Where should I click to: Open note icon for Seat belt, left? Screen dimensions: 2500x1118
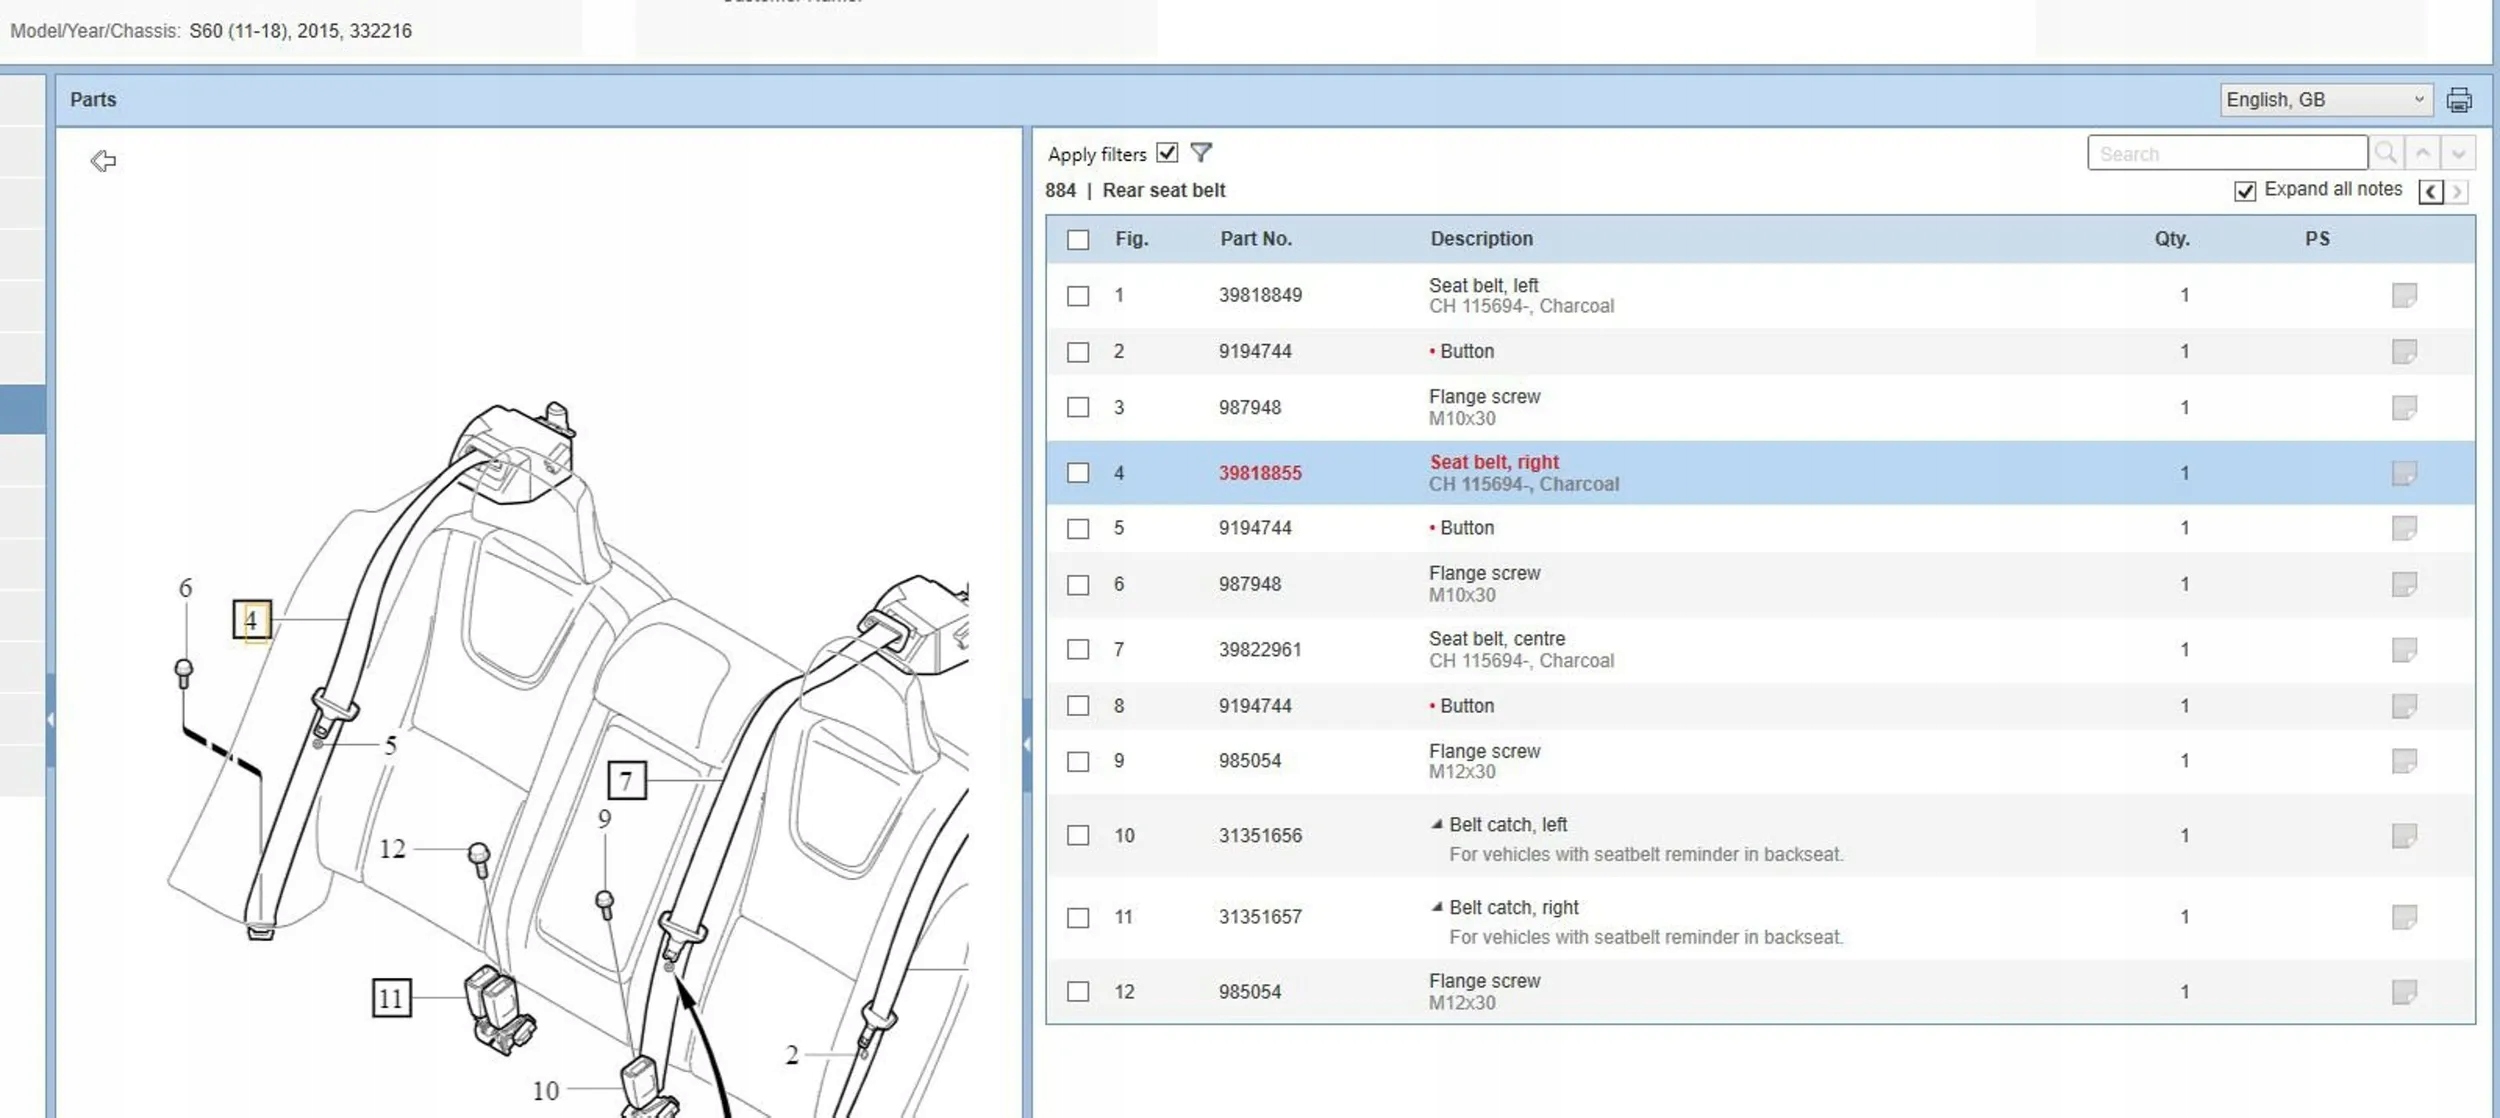coord(2404,295)
